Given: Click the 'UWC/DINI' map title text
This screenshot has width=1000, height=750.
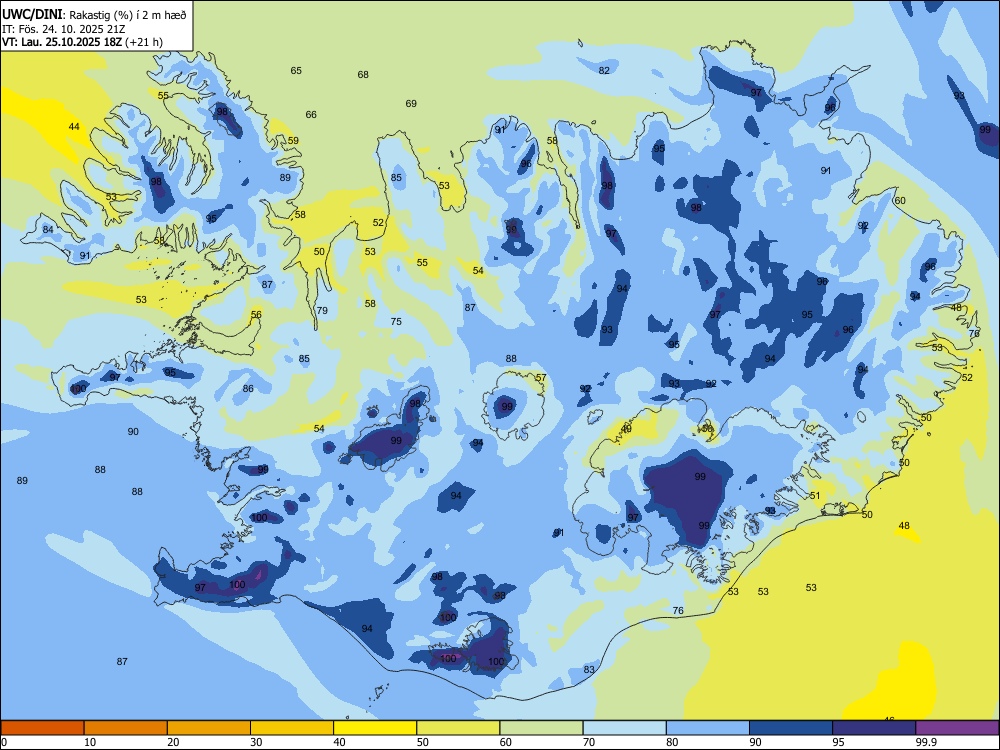Looking at the screenshot, I should [x=32, y=14].
